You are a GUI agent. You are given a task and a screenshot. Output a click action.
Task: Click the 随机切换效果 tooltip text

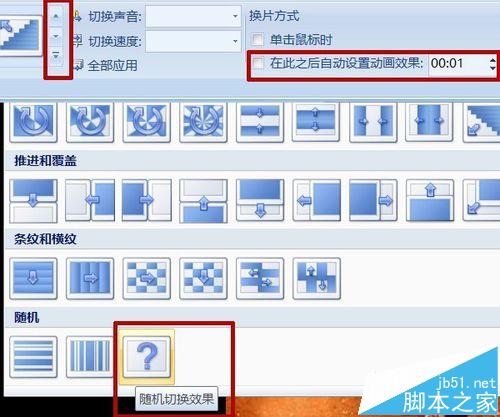[x=177, y=399]
